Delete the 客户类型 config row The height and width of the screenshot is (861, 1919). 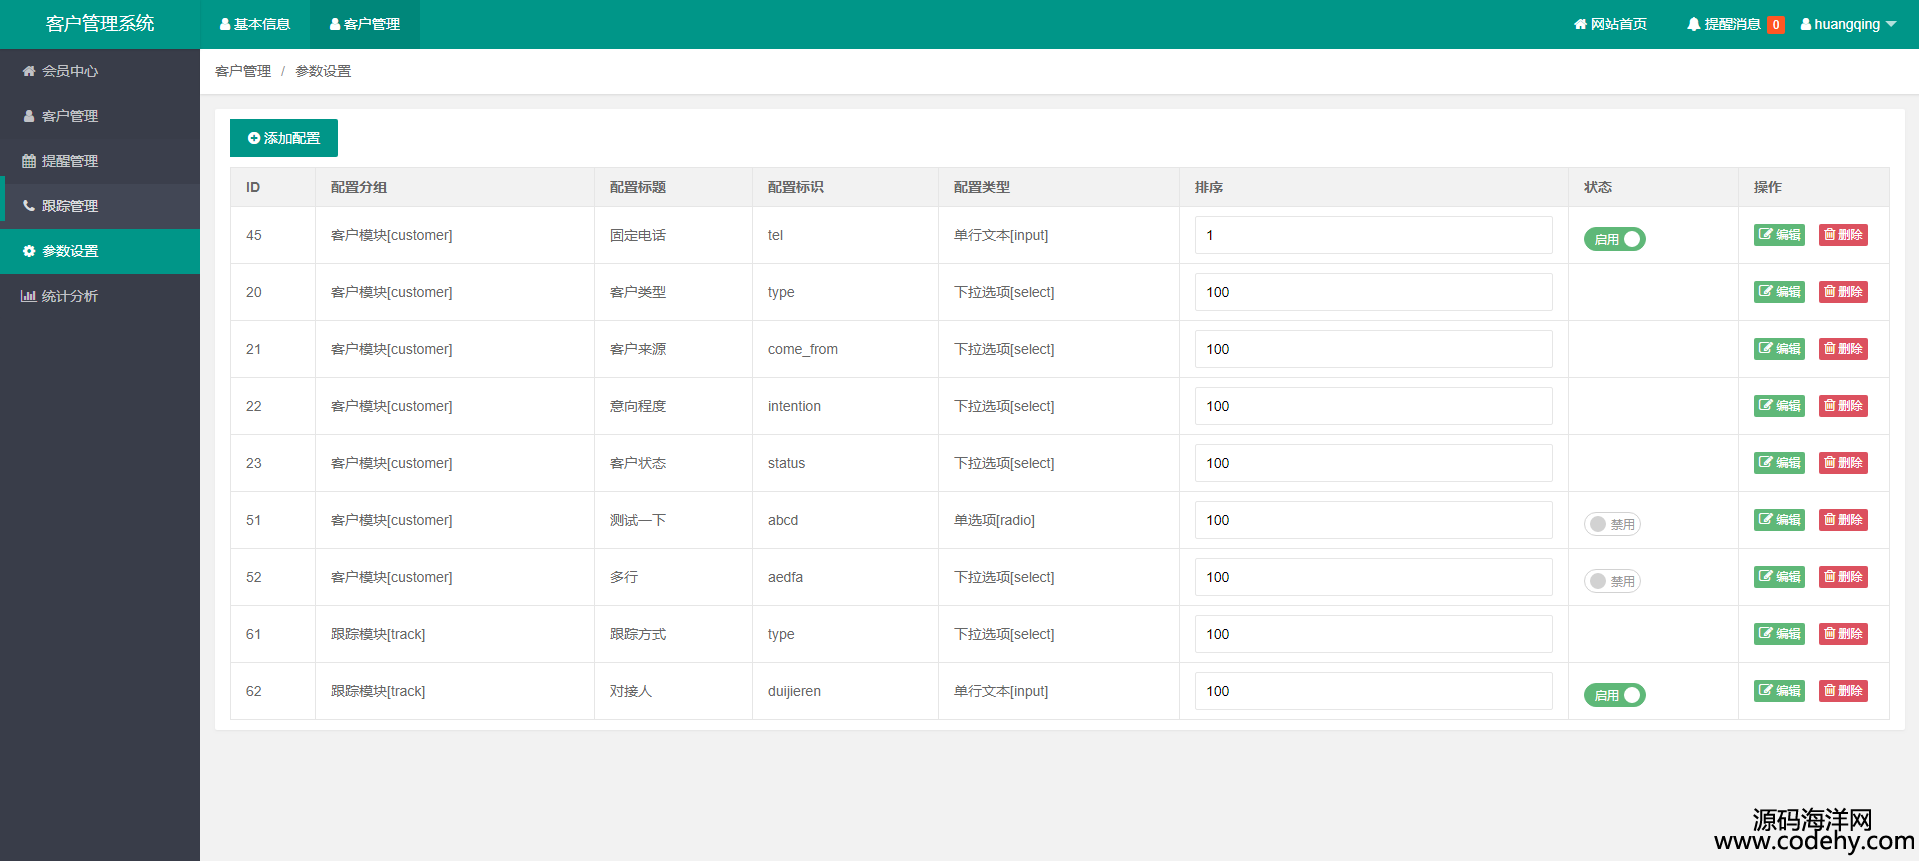(x=1843, y=292)
